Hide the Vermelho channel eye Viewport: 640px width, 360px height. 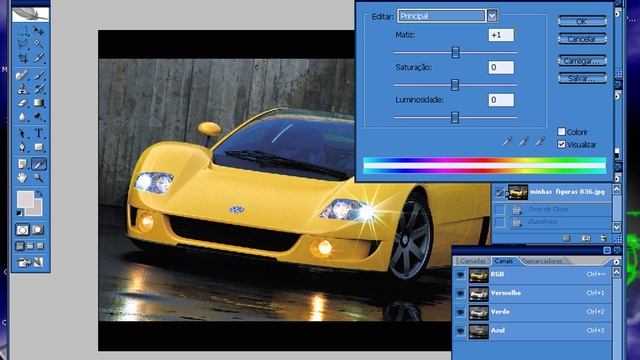pyautogui.click(x=460, y=293)
